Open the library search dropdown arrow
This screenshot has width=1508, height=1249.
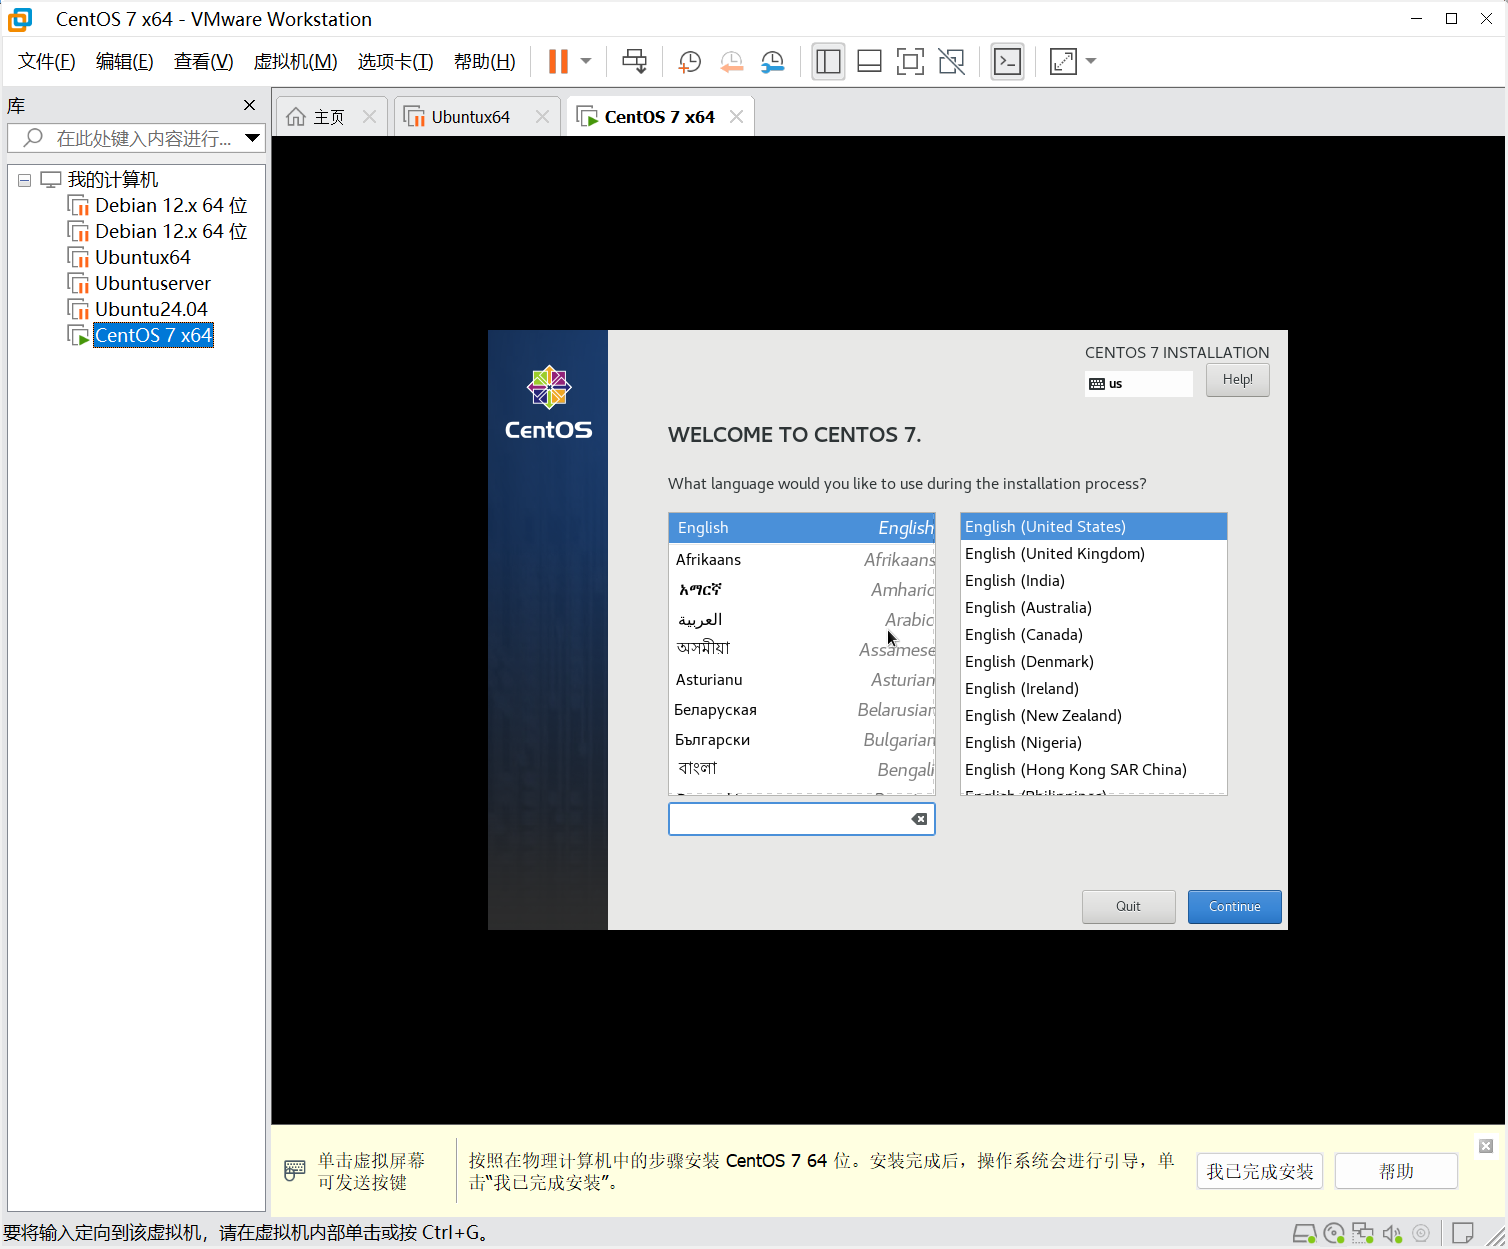(252, 138)
